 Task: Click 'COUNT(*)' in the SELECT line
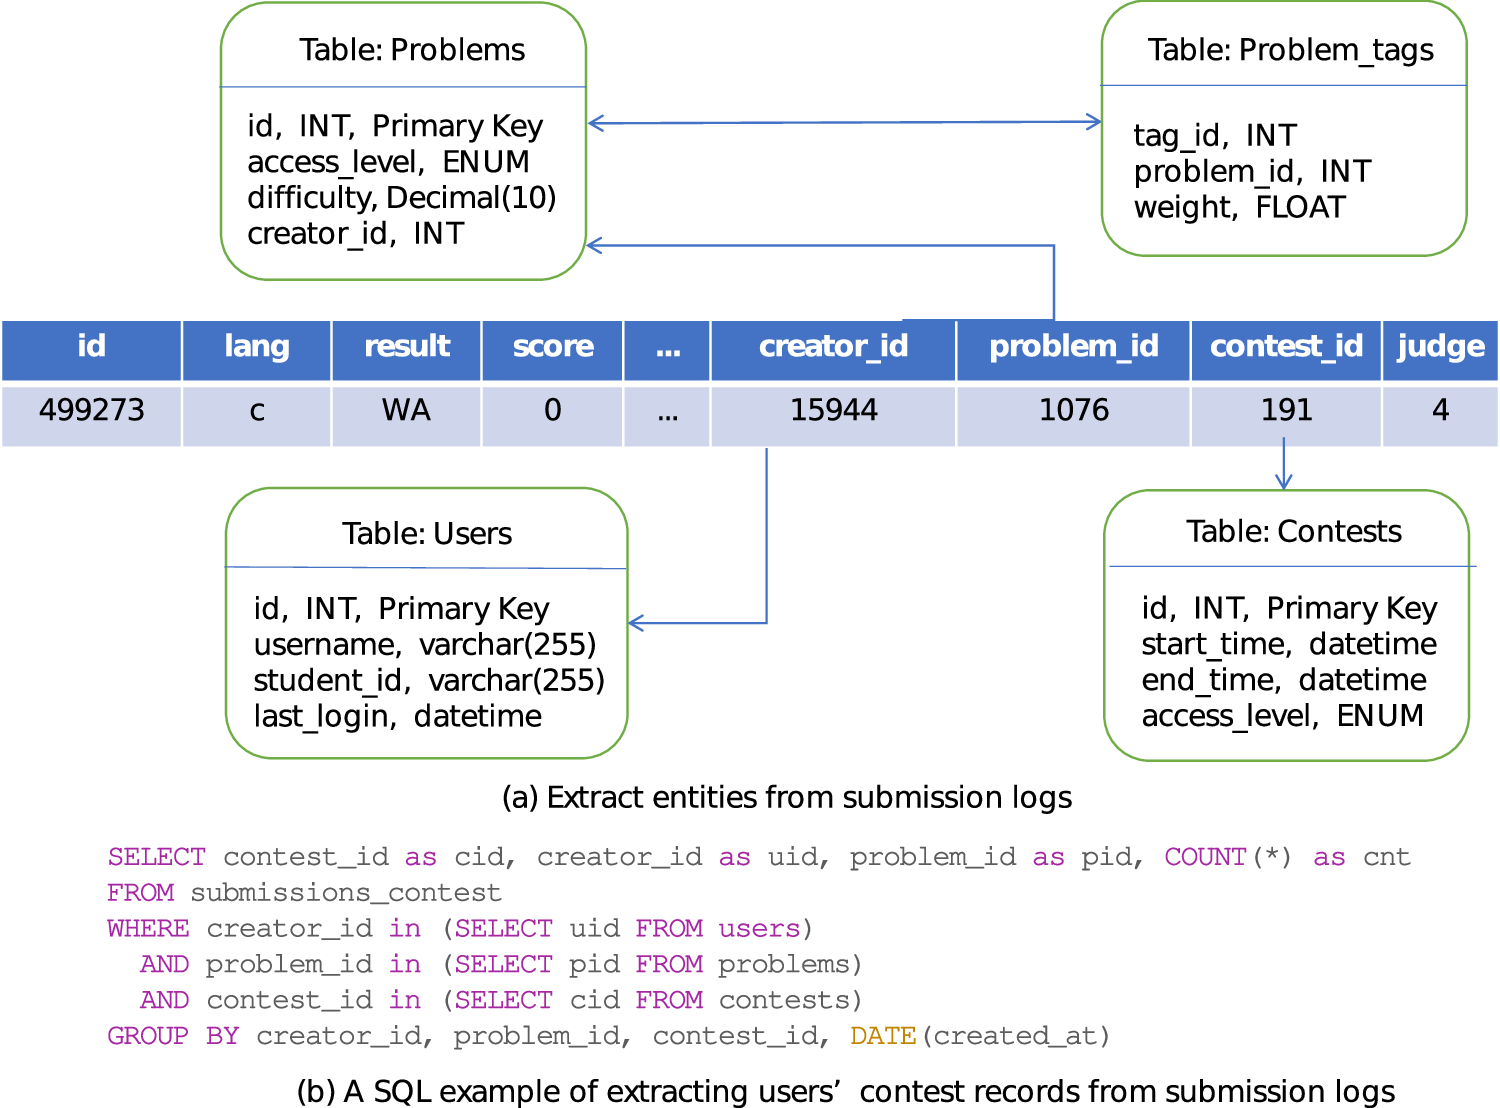click(x=1228, y=857)
